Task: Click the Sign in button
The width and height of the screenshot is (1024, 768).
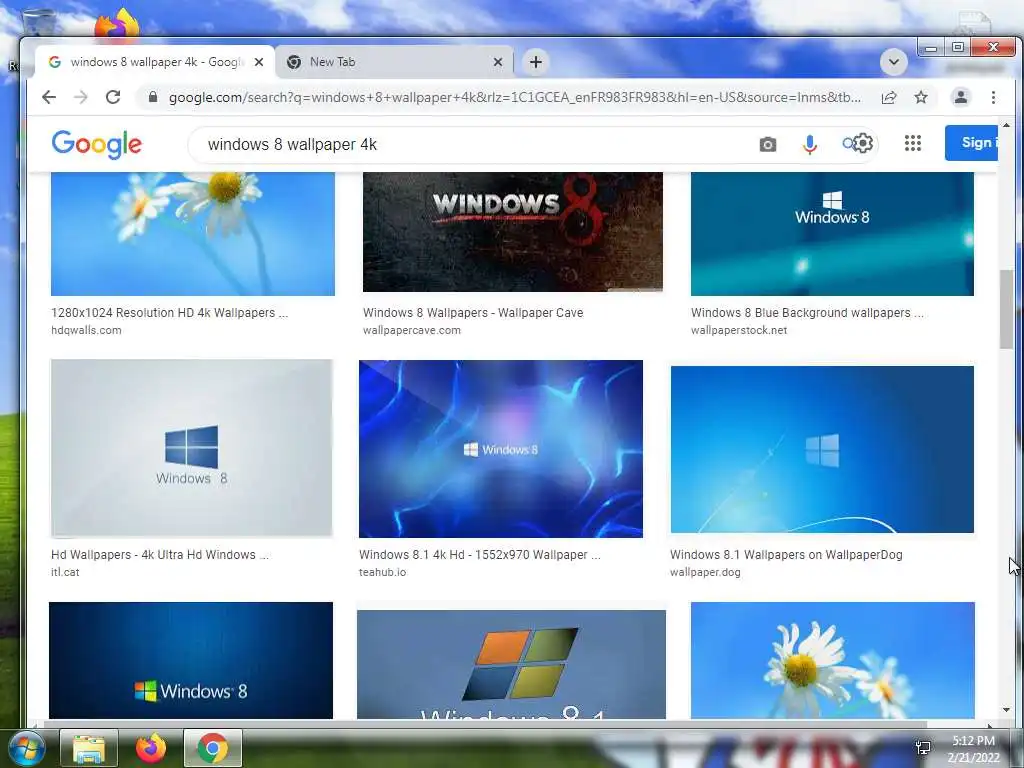Action: pos(972,142)
